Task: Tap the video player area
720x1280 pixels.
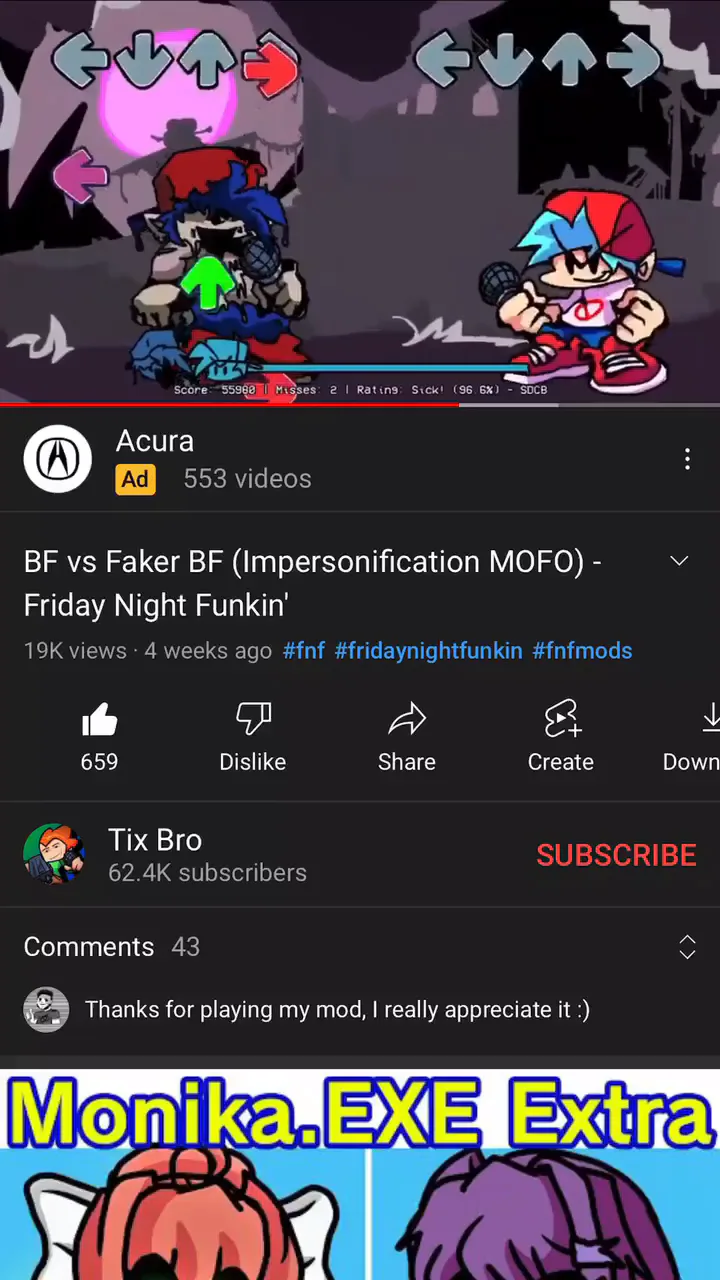Action: 360,200
